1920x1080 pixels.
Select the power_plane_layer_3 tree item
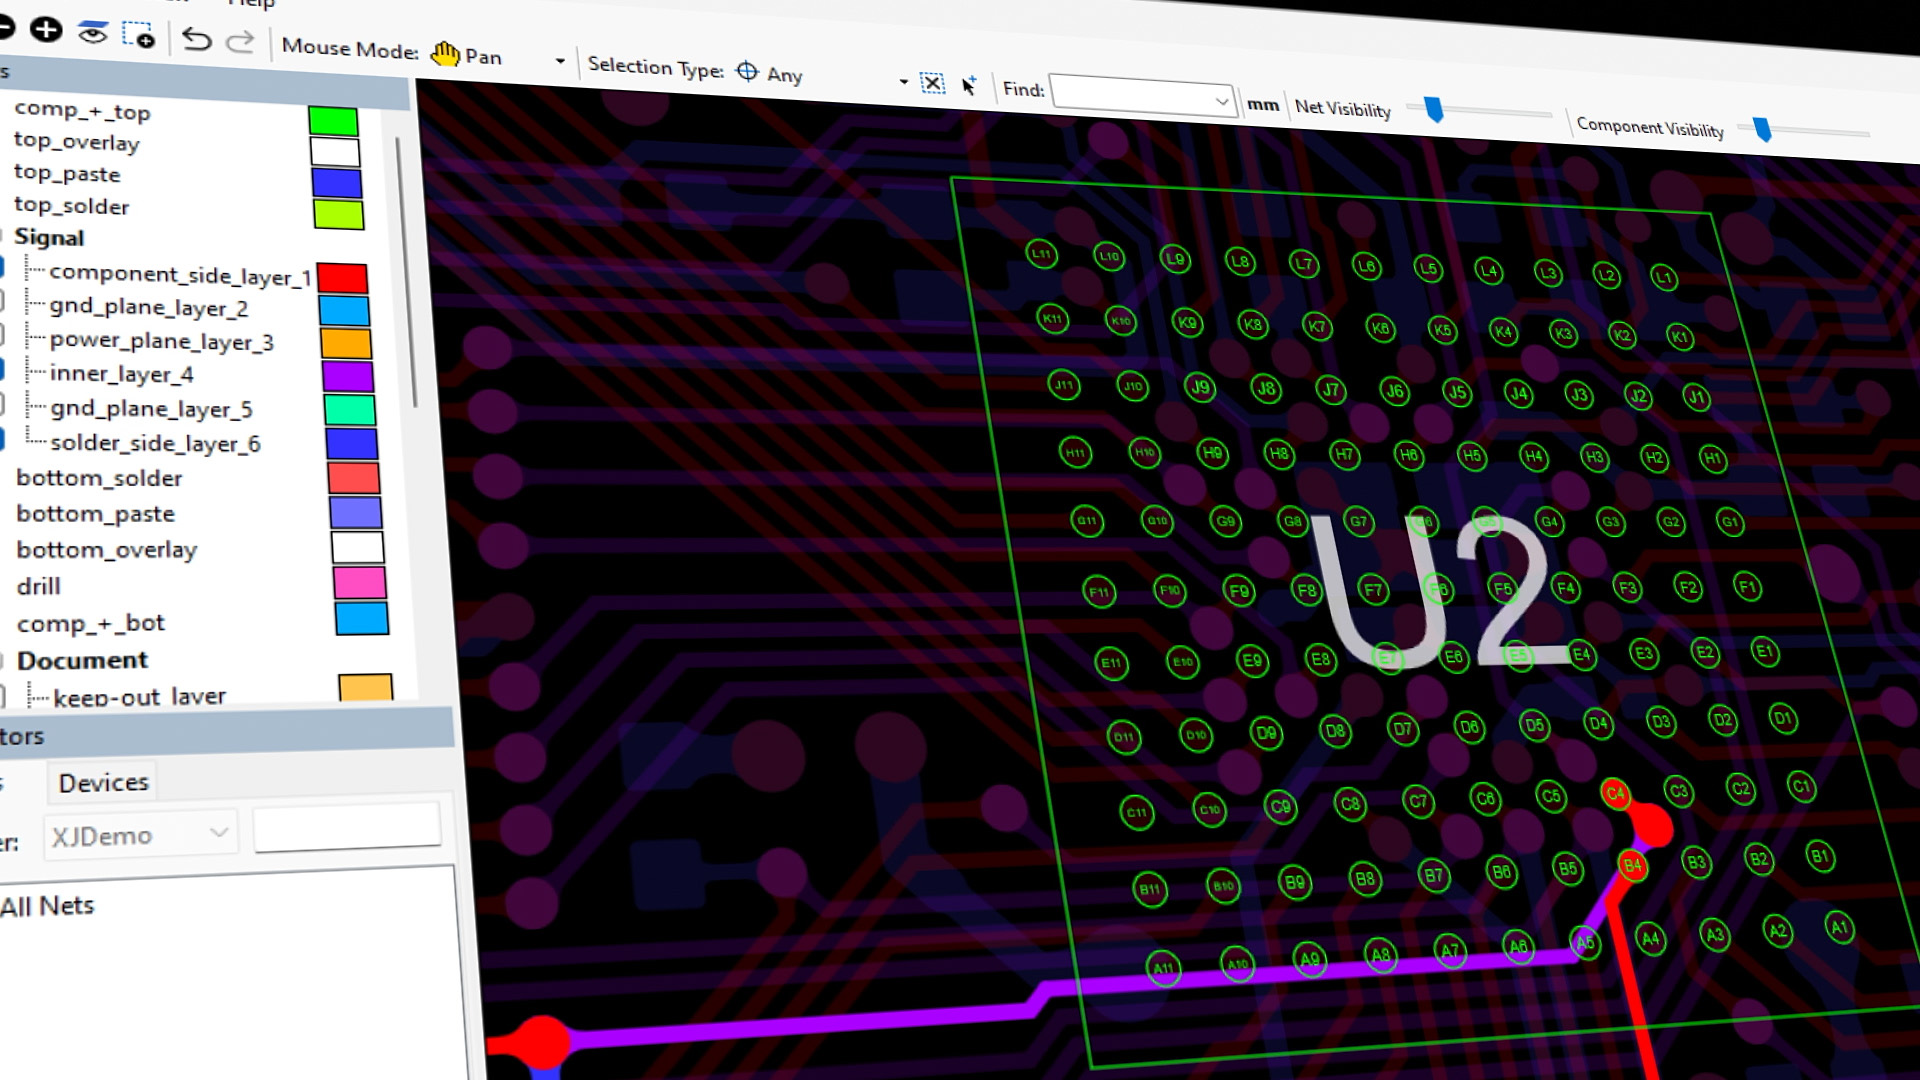pyautogui.click(x=161, y=341)
